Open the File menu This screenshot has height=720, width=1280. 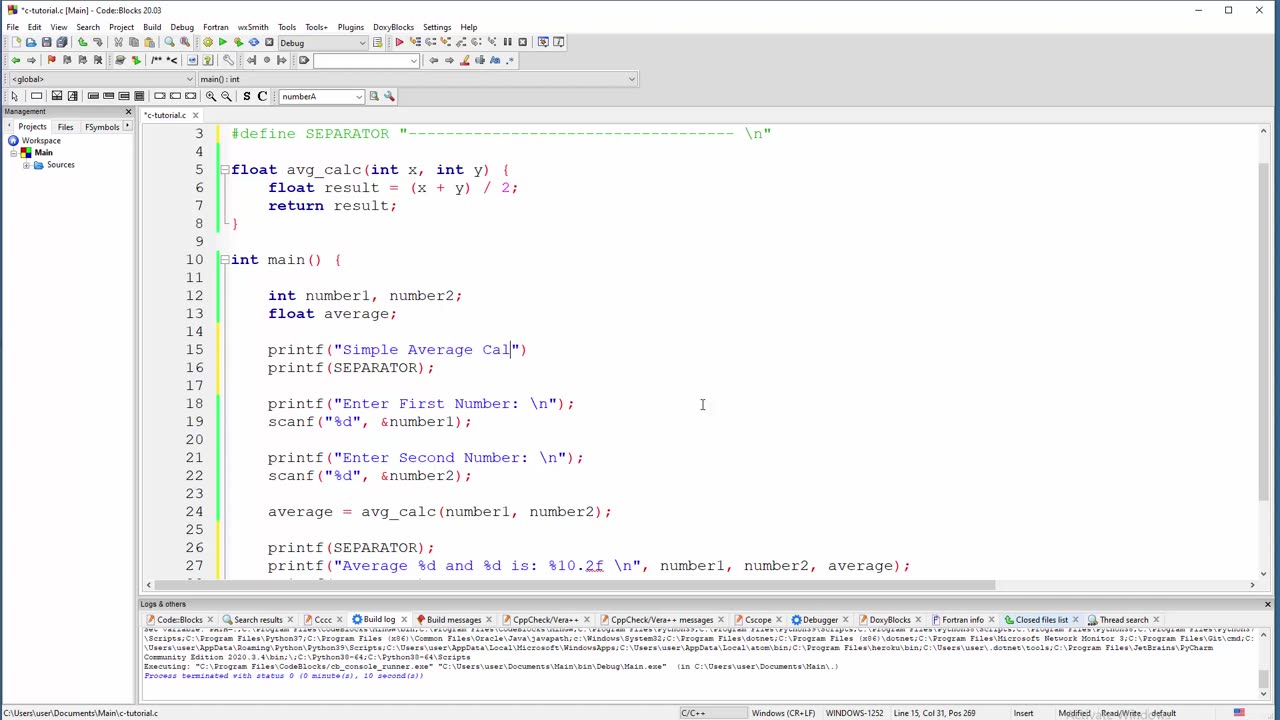12,27
